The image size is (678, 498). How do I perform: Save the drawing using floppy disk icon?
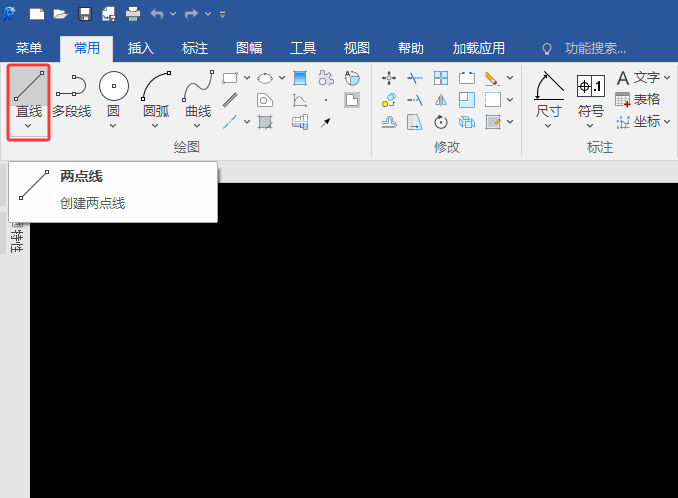(x=85, y=14)
